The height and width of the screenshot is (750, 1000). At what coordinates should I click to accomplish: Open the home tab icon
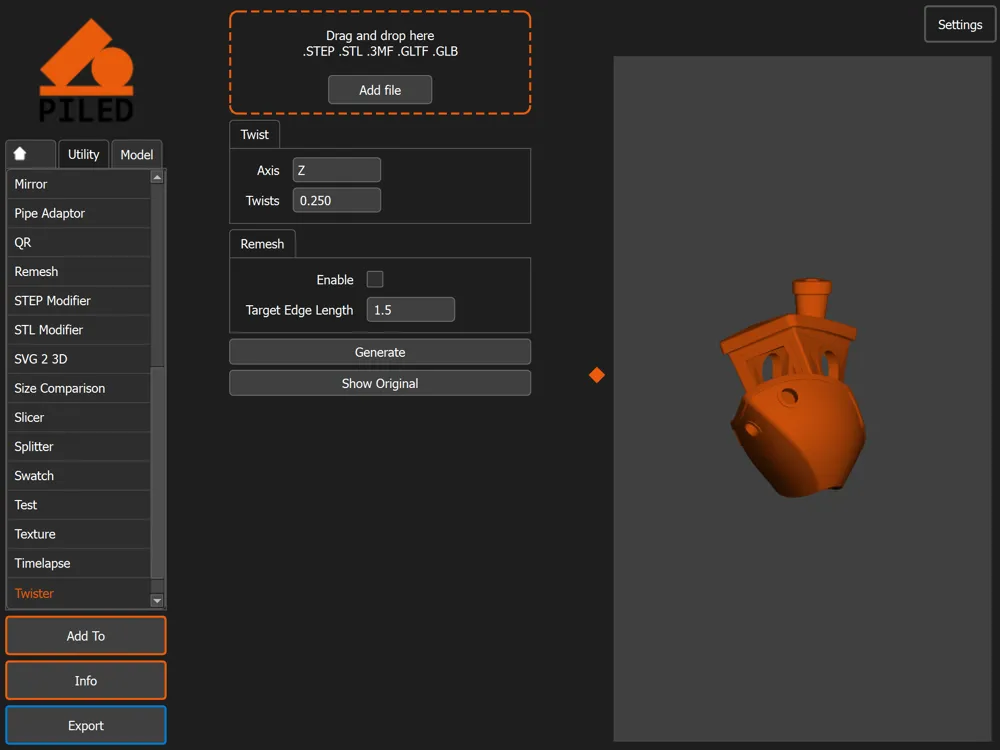(30, 154)
